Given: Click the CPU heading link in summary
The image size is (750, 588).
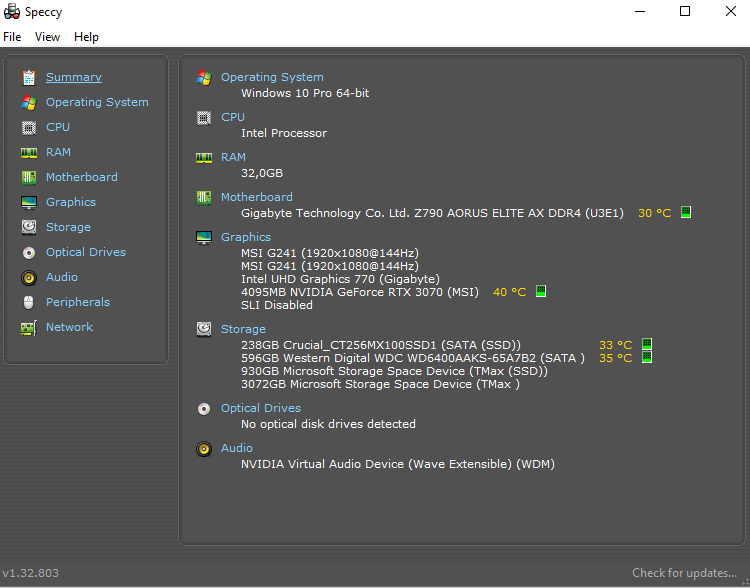Looking at the screenshot, I should pos(233,117).
